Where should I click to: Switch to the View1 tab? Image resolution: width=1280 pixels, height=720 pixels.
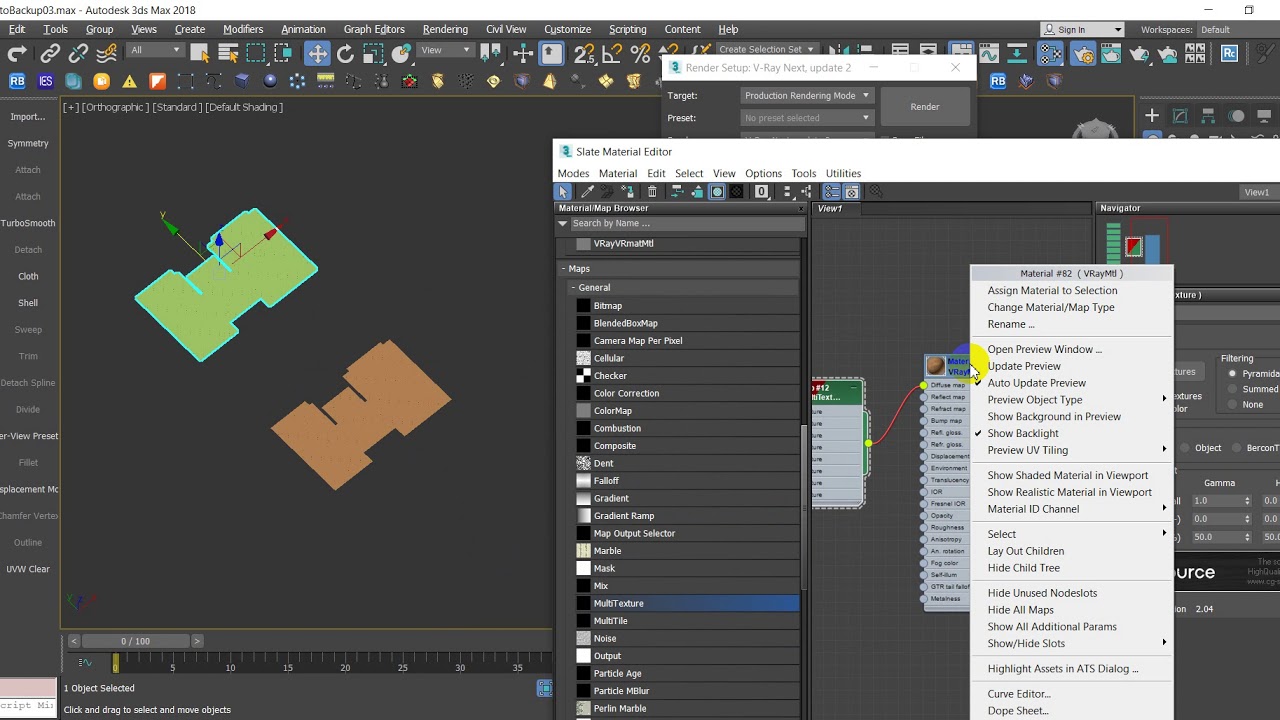pos(830,209)
